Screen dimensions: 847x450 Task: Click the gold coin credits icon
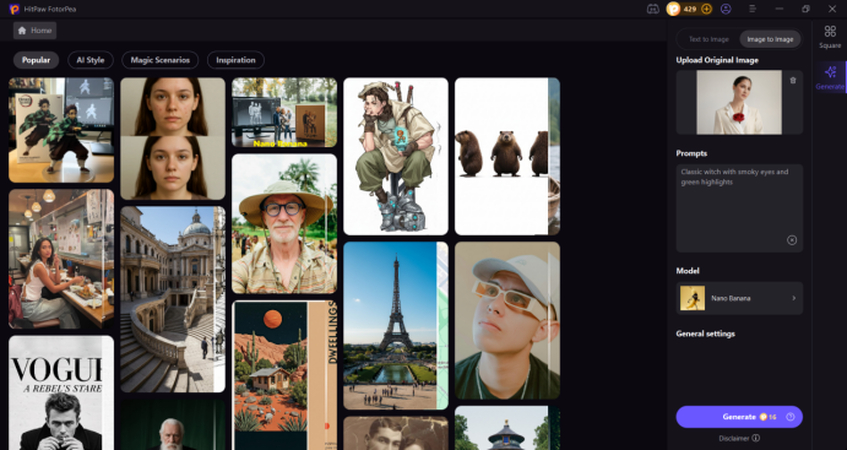(x=673, y=9)
